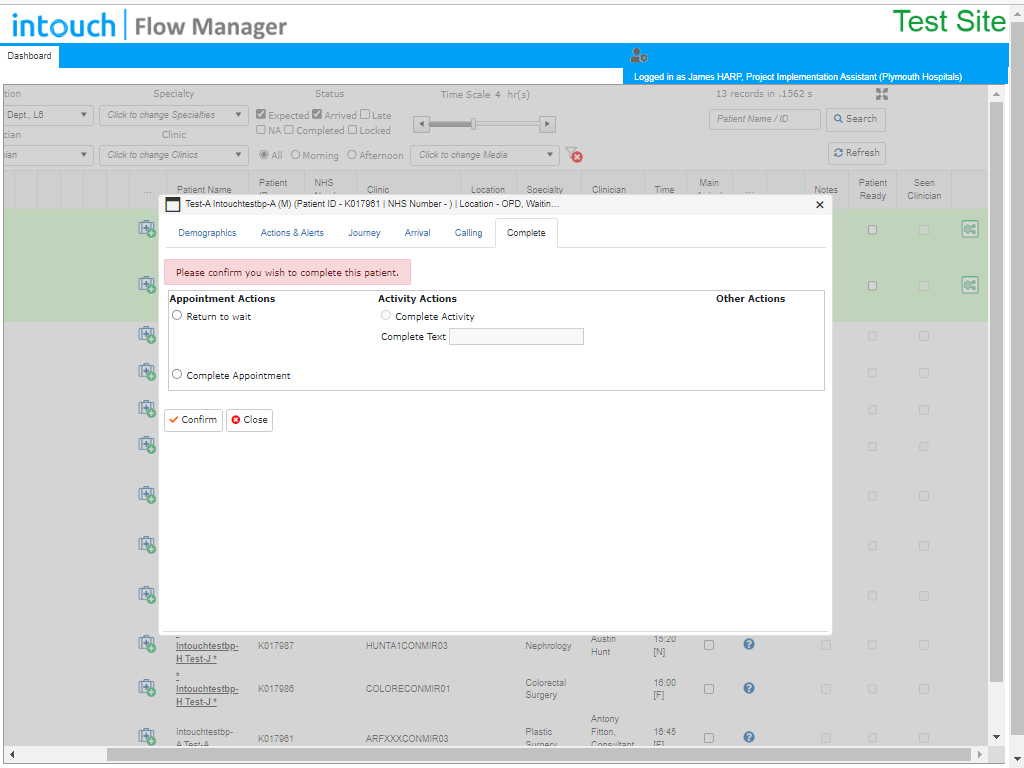Open the Journey tab
The image size is (1024, 768).
pos(364,232)
